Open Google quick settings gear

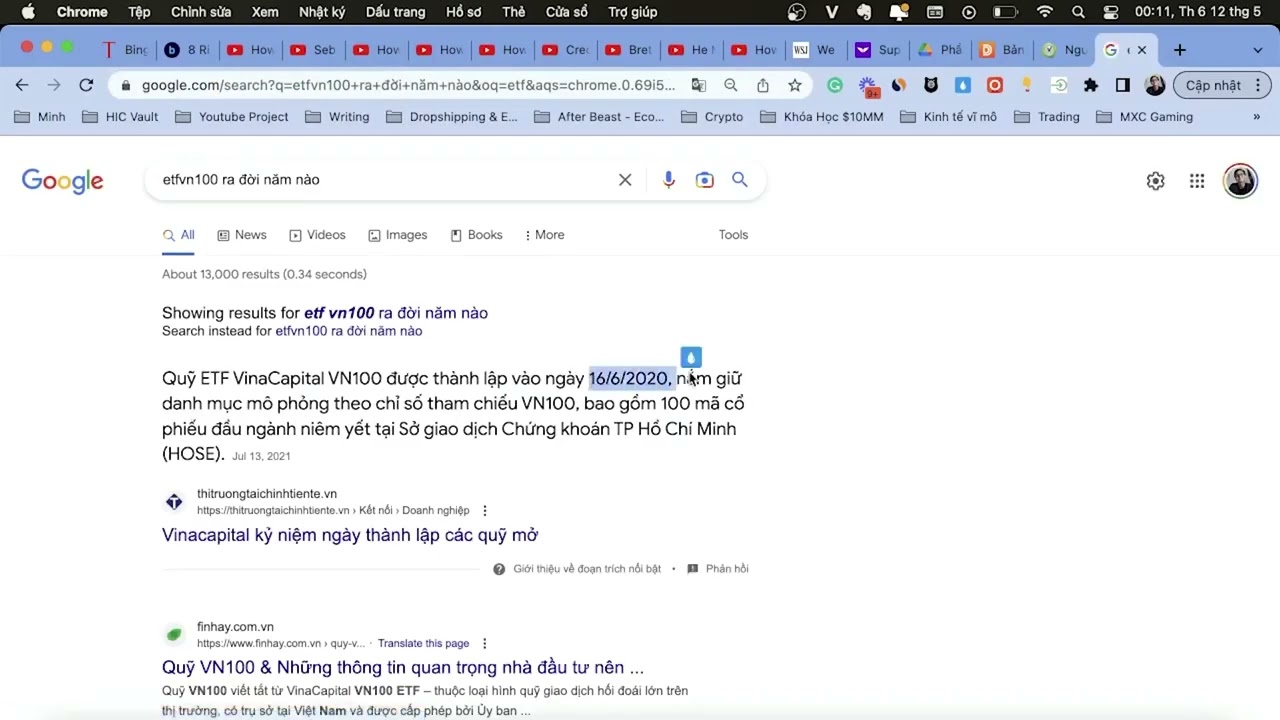click(1155, 181)
